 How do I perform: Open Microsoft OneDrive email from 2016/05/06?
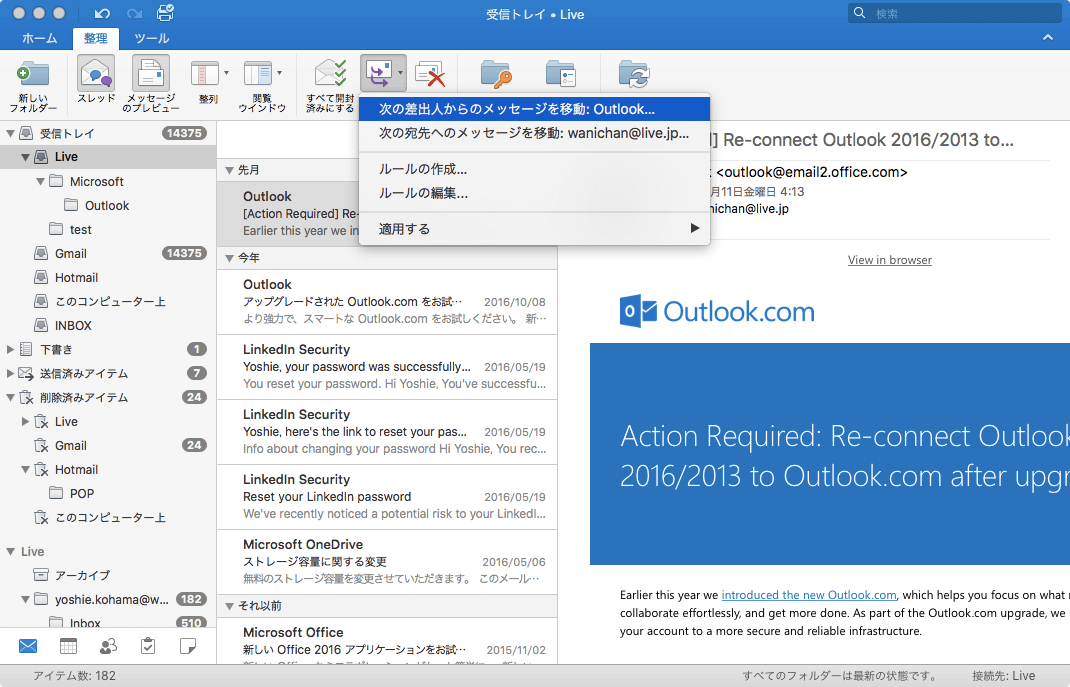click(387, 561)
